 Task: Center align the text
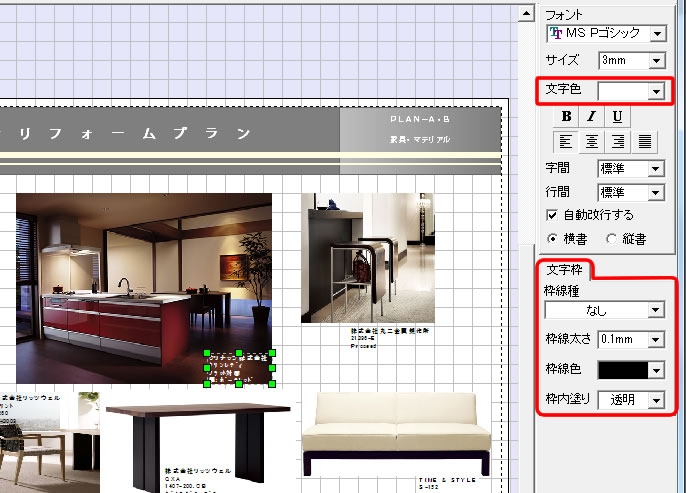click(592, 142)
